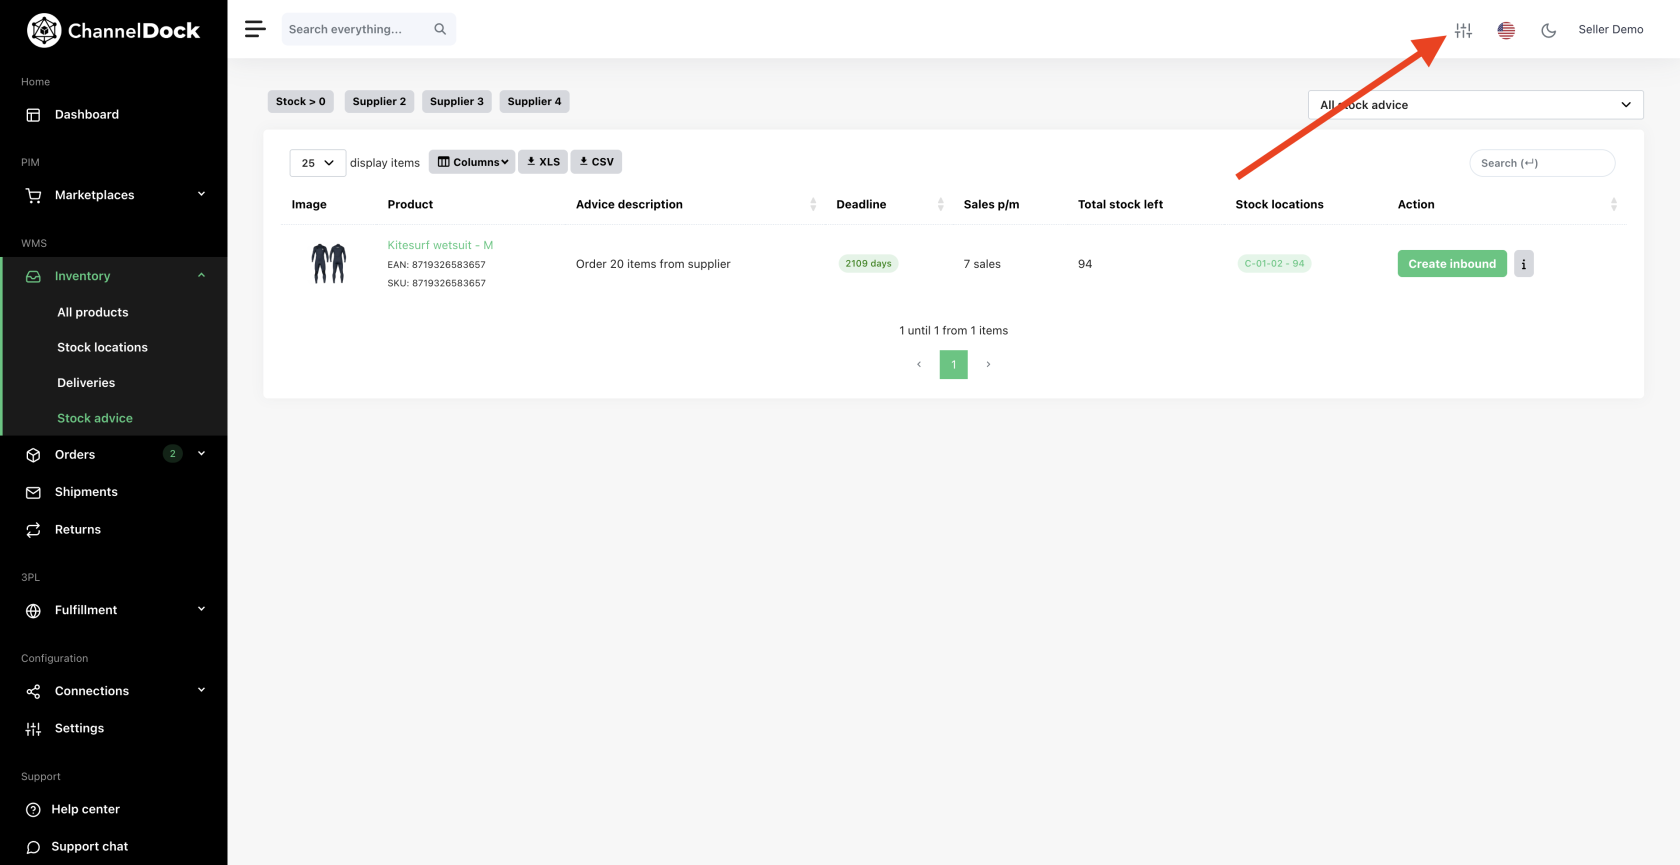Click the Help center question icon
The image size is (1680, 865).
[x=33, y=810]
